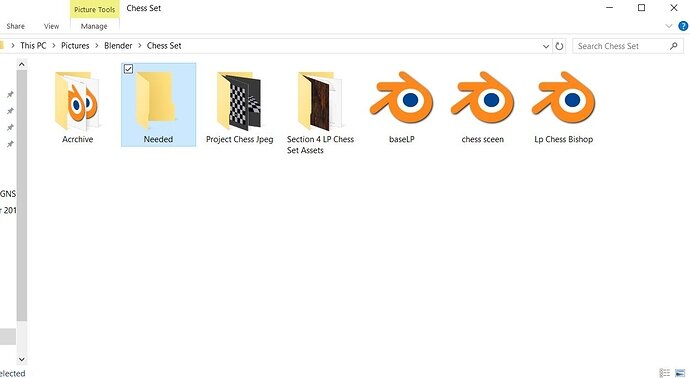
Task: Click the chess sceen file name label
Action: point(483,139)
